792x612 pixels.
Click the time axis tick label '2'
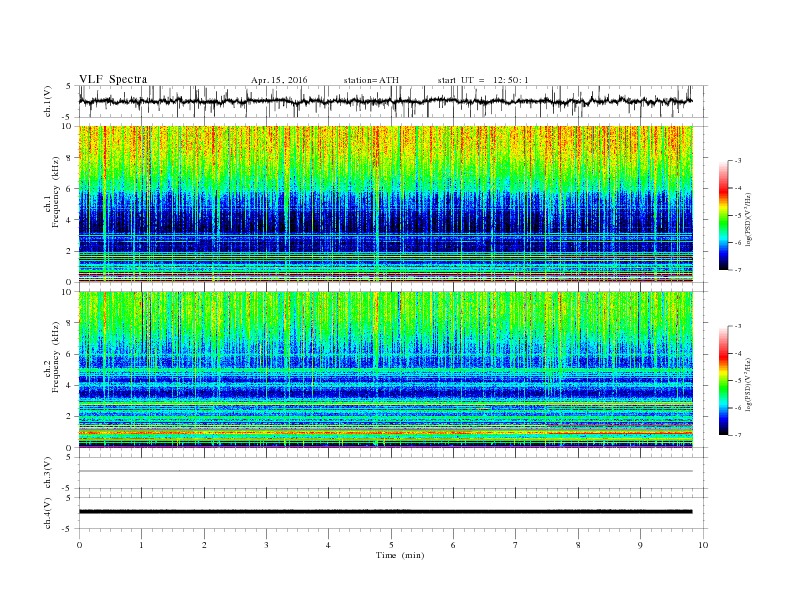pyautogui.click(x=204, y=545)
